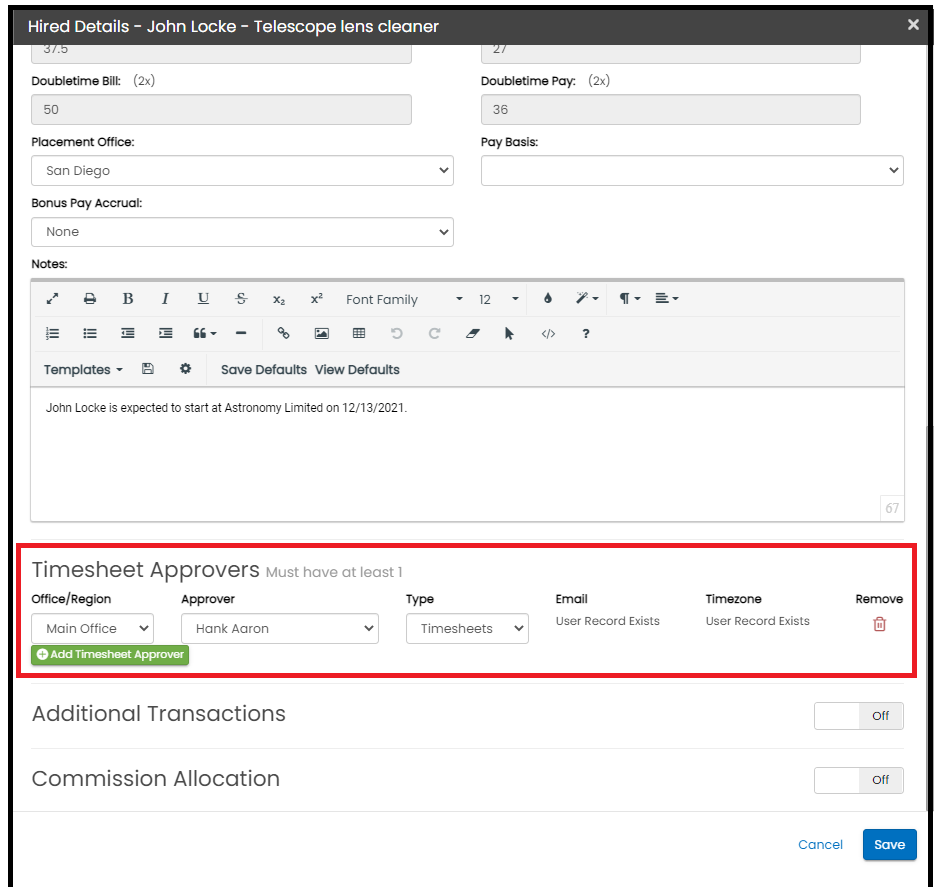947x887 pixels.
Task: Open the magic wand inline style menu
Action: [x=586, y=298]
